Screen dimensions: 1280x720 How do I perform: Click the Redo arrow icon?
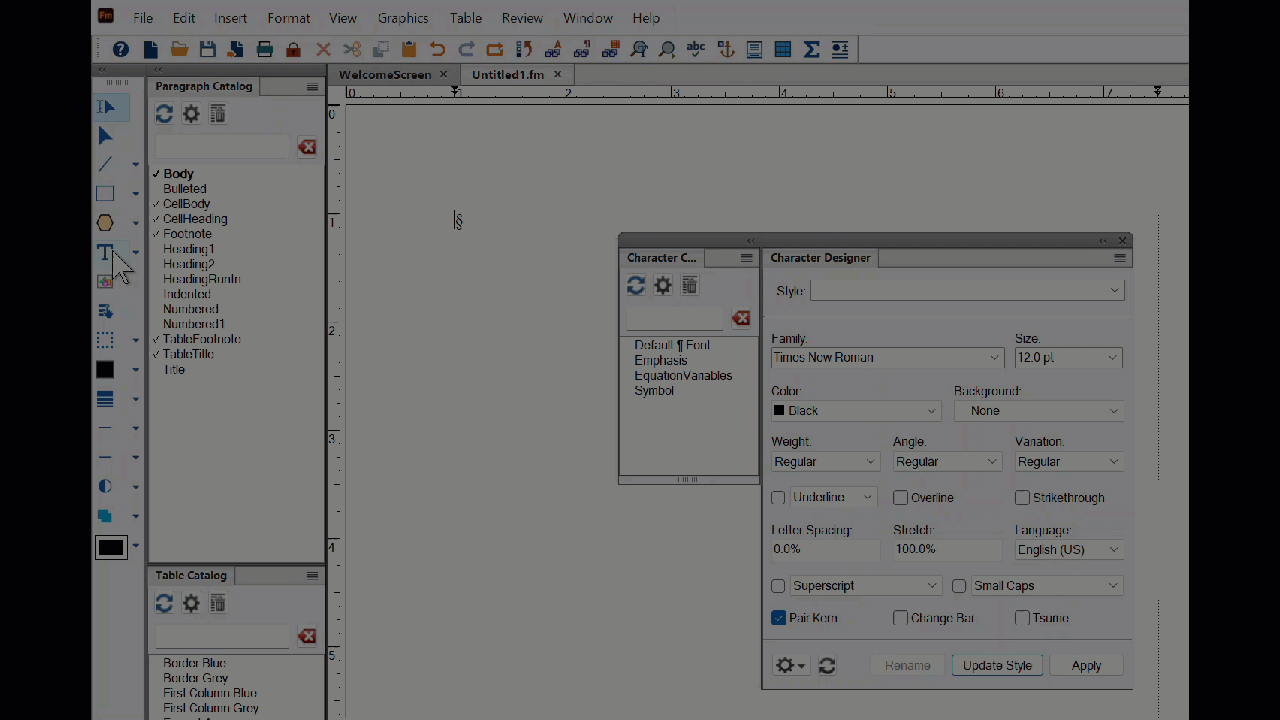pos(466,49)
